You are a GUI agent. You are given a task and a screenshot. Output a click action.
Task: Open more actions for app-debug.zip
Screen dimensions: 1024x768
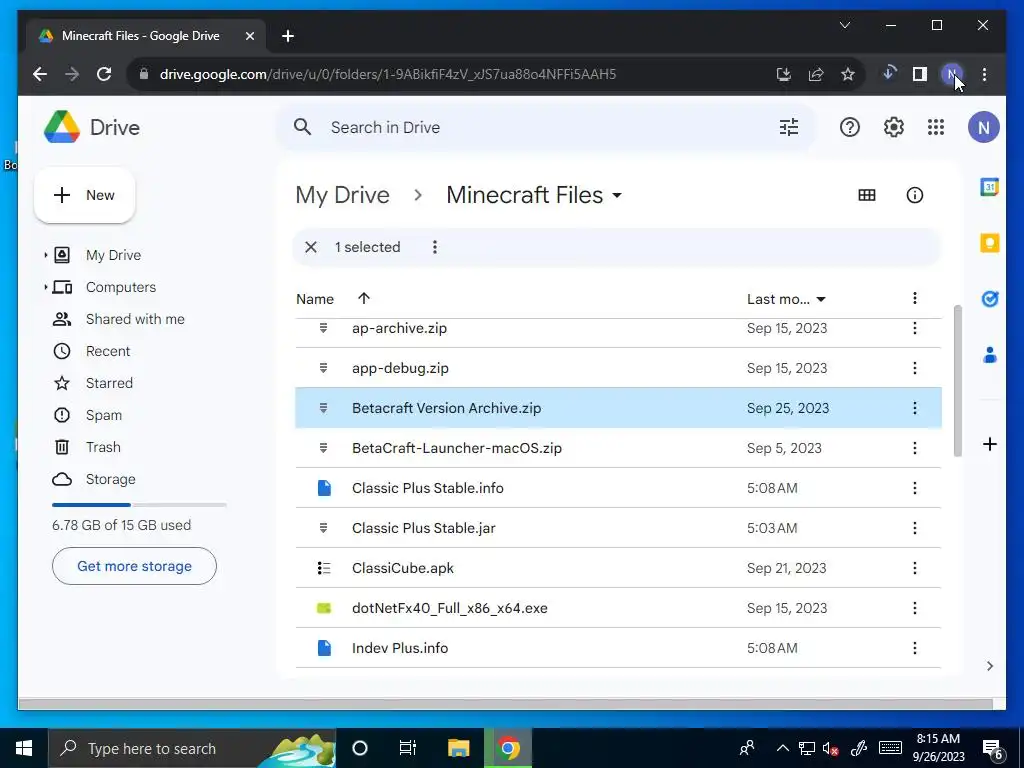pyautogui.click(x=914, y=368)
